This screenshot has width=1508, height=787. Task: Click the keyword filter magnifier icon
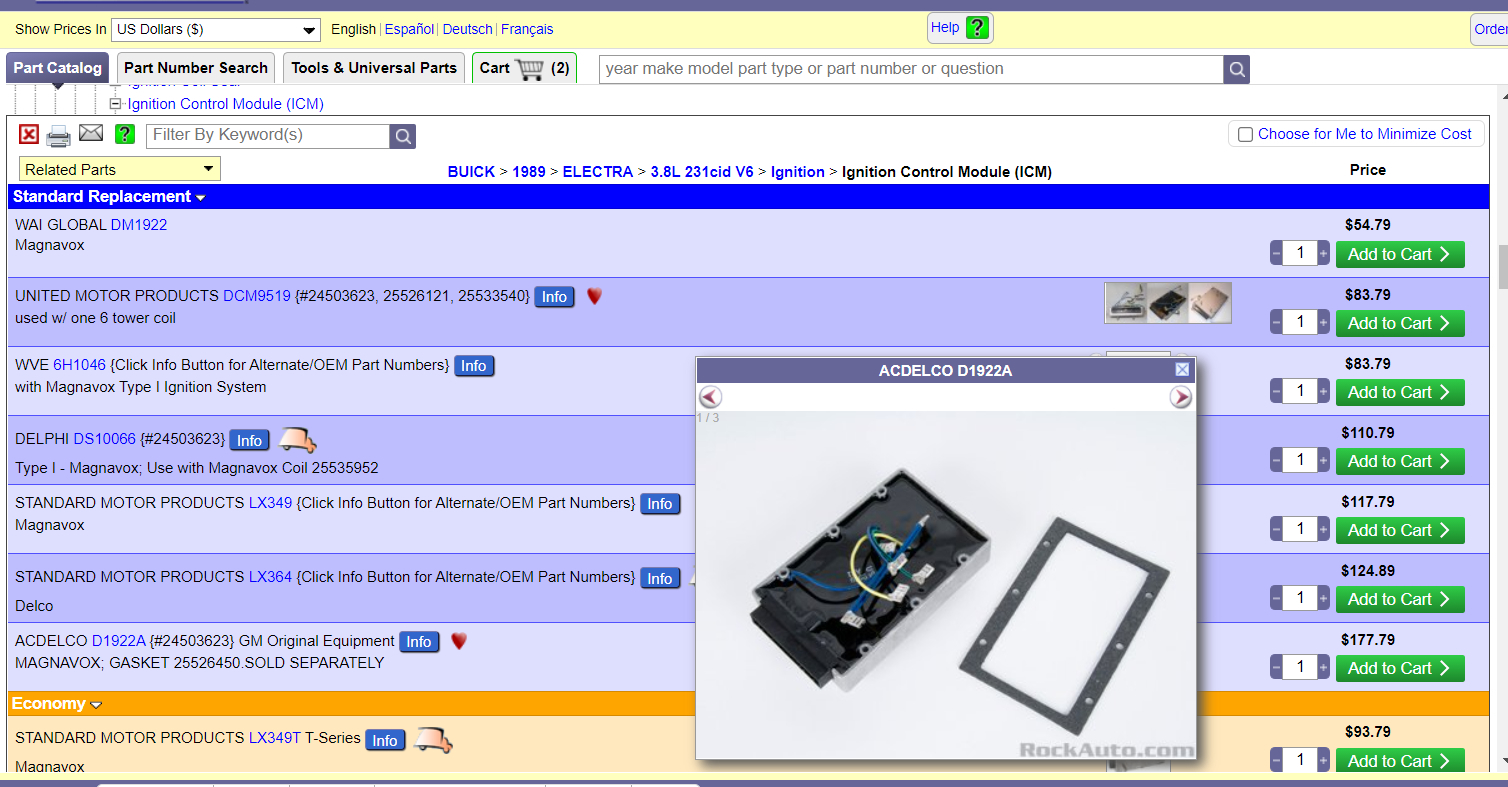403,136
